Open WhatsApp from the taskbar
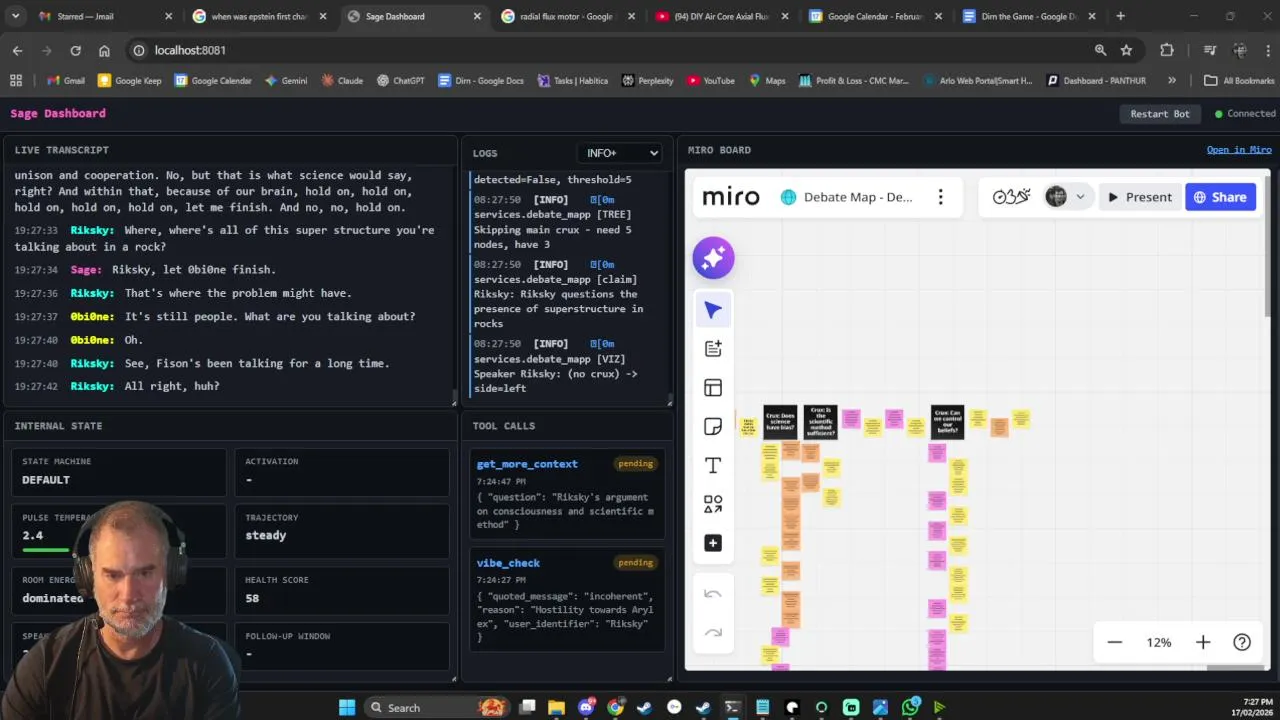The width and height of the screenshot is (1280, 720). click(910, 707)
